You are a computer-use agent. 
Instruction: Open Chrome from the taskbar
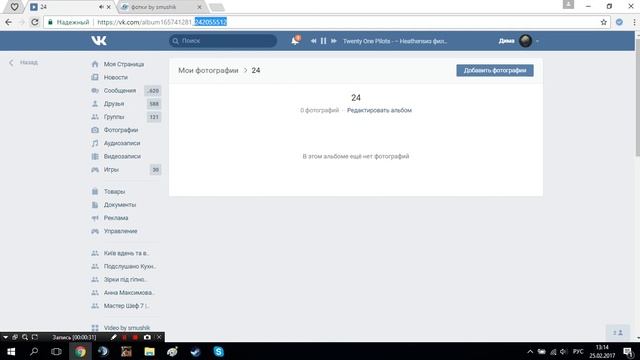pos(80,351)
